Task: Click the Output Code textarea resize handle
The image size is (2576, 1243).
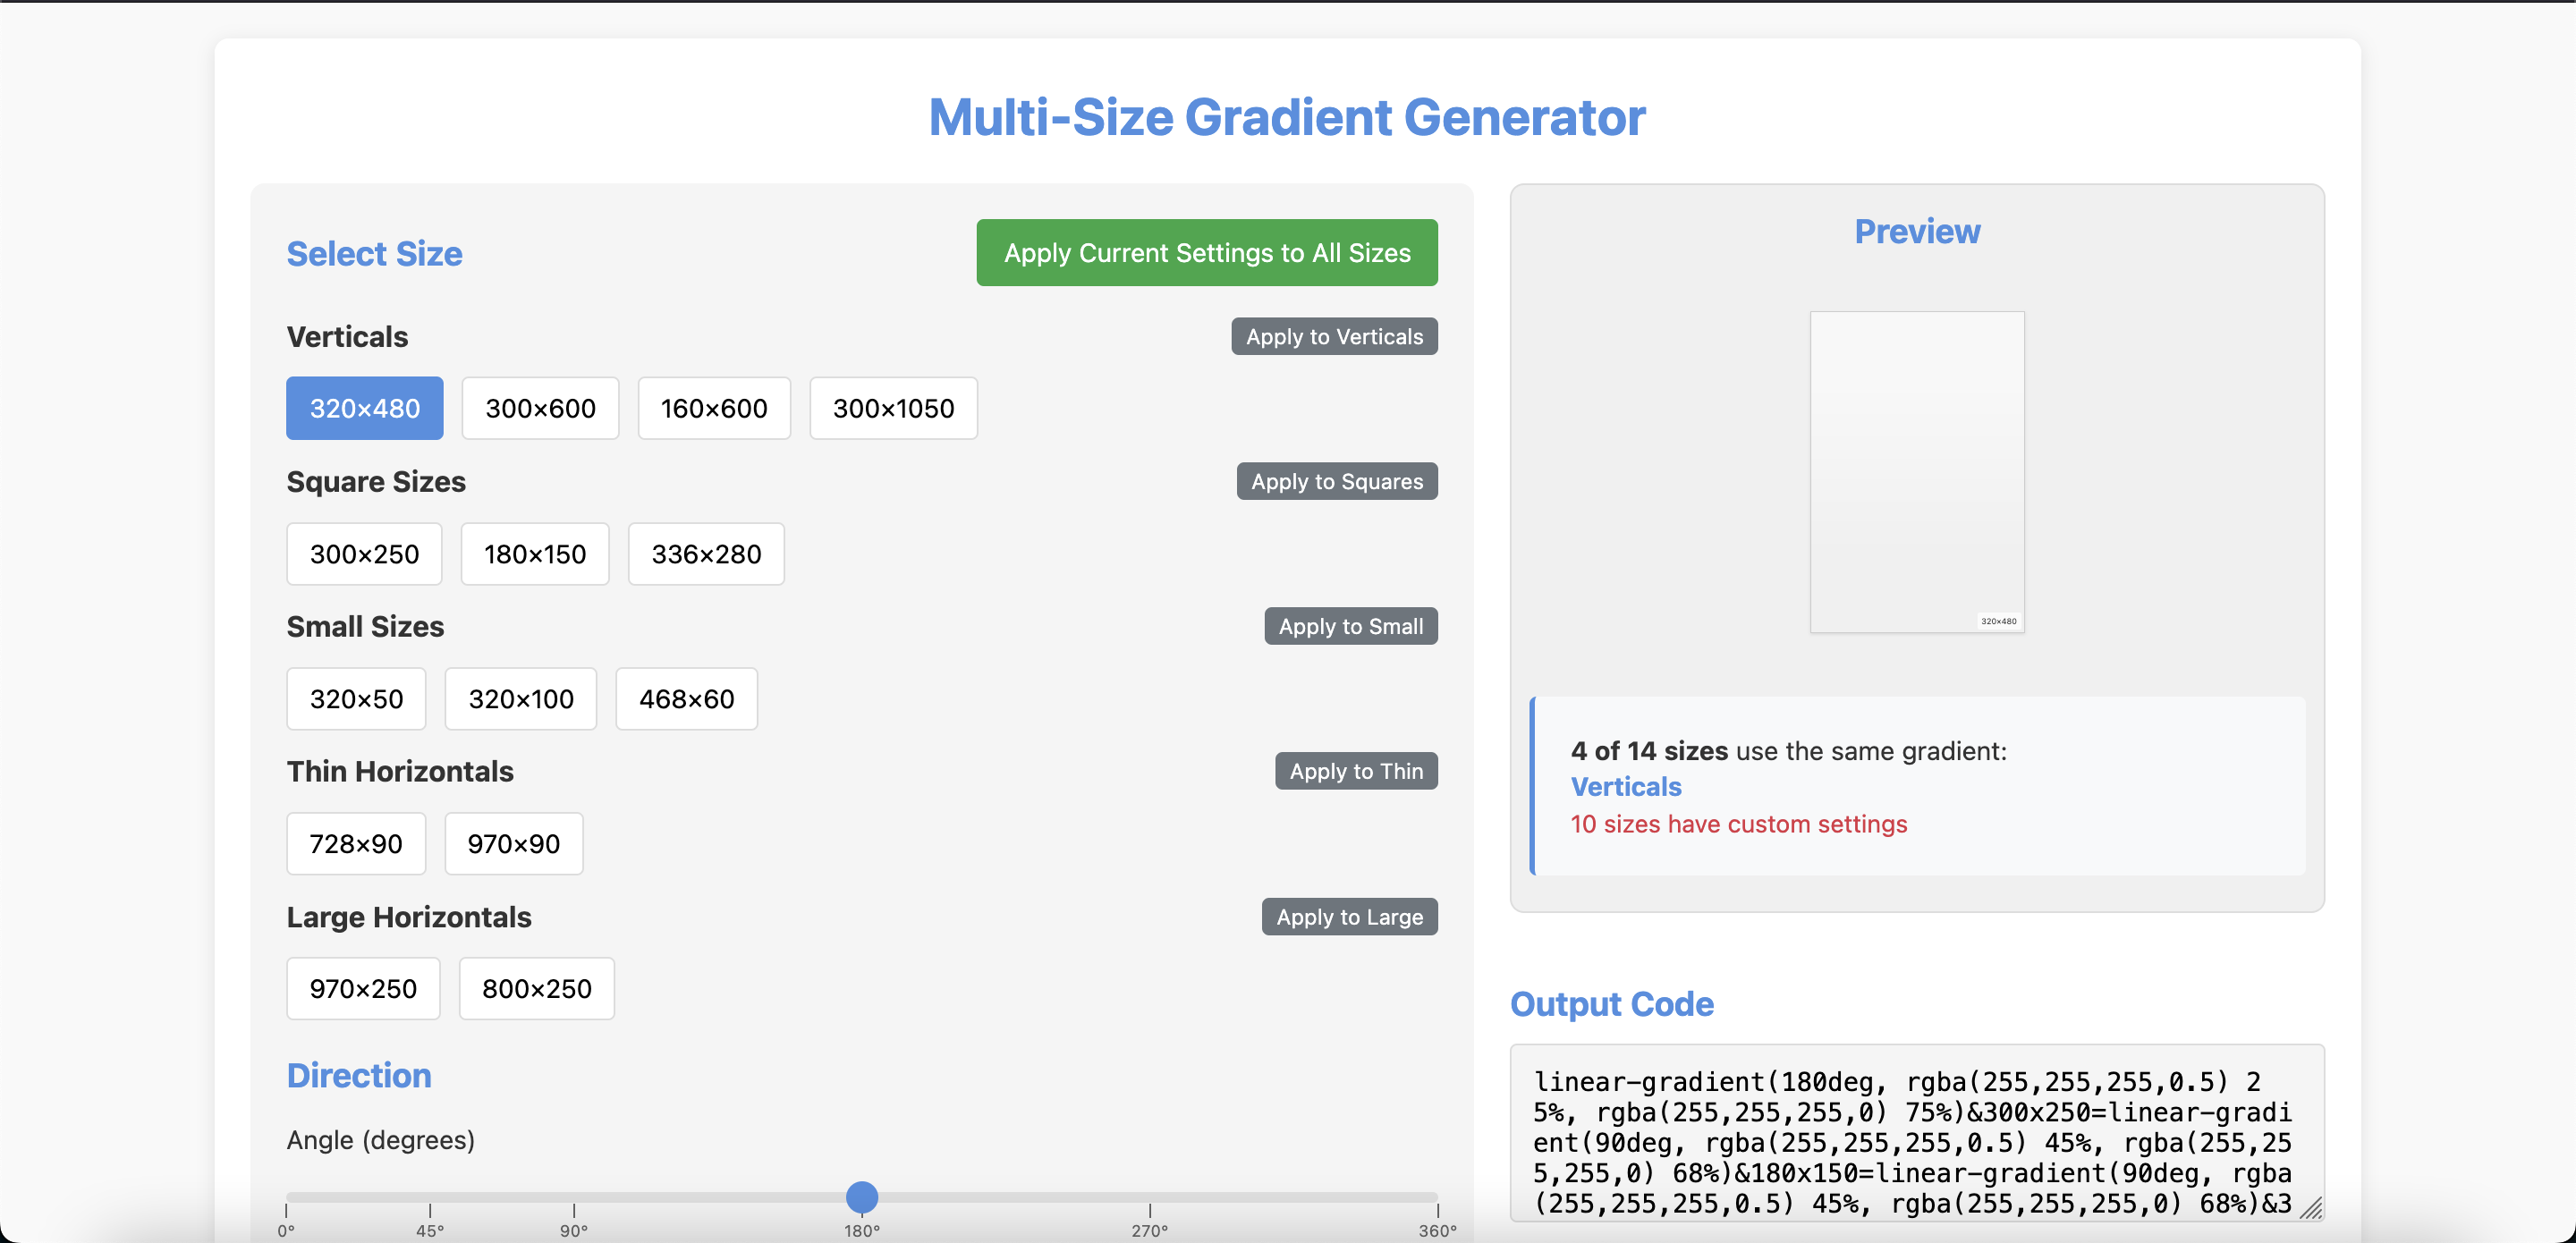Action: click(2311, 1208)
